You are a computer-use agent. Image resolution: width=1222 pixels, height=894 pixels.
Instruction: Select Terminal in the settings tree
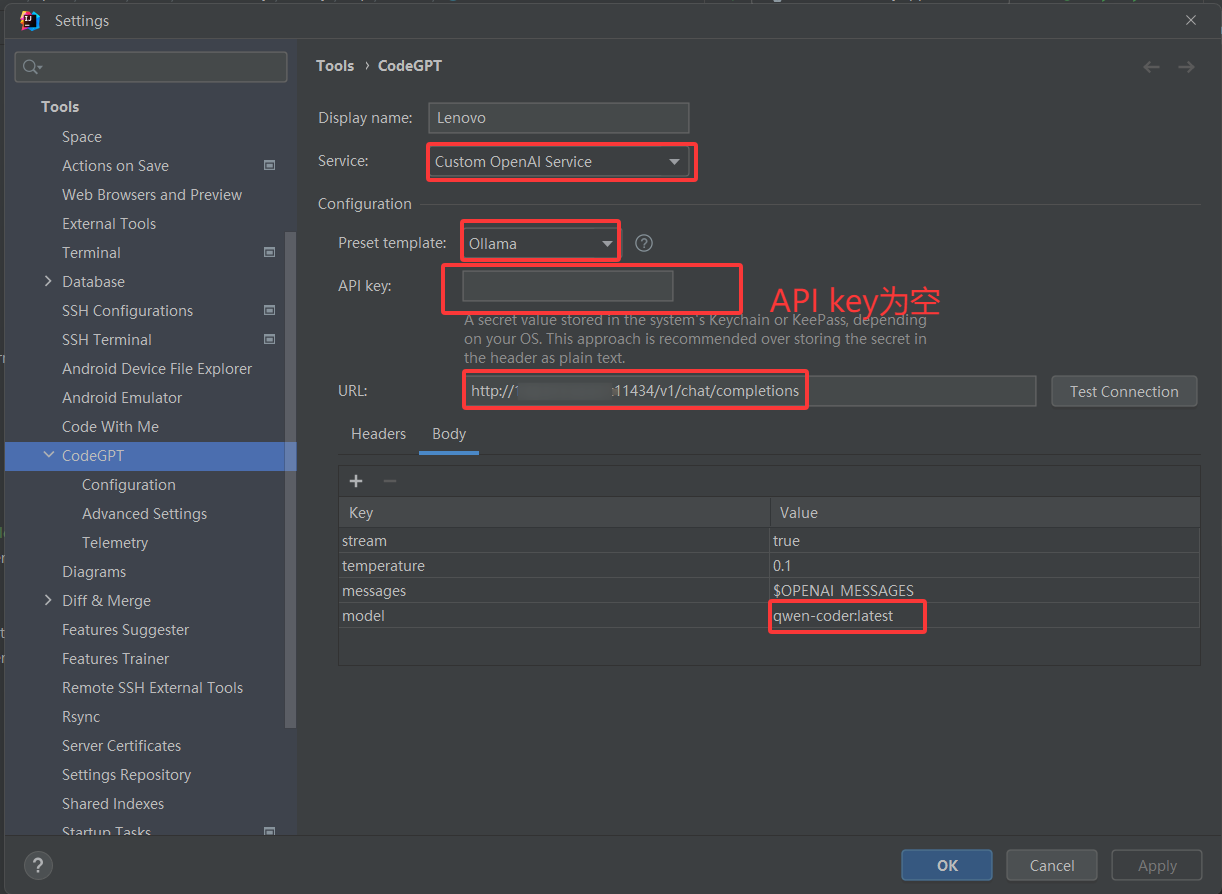[91, 252]
